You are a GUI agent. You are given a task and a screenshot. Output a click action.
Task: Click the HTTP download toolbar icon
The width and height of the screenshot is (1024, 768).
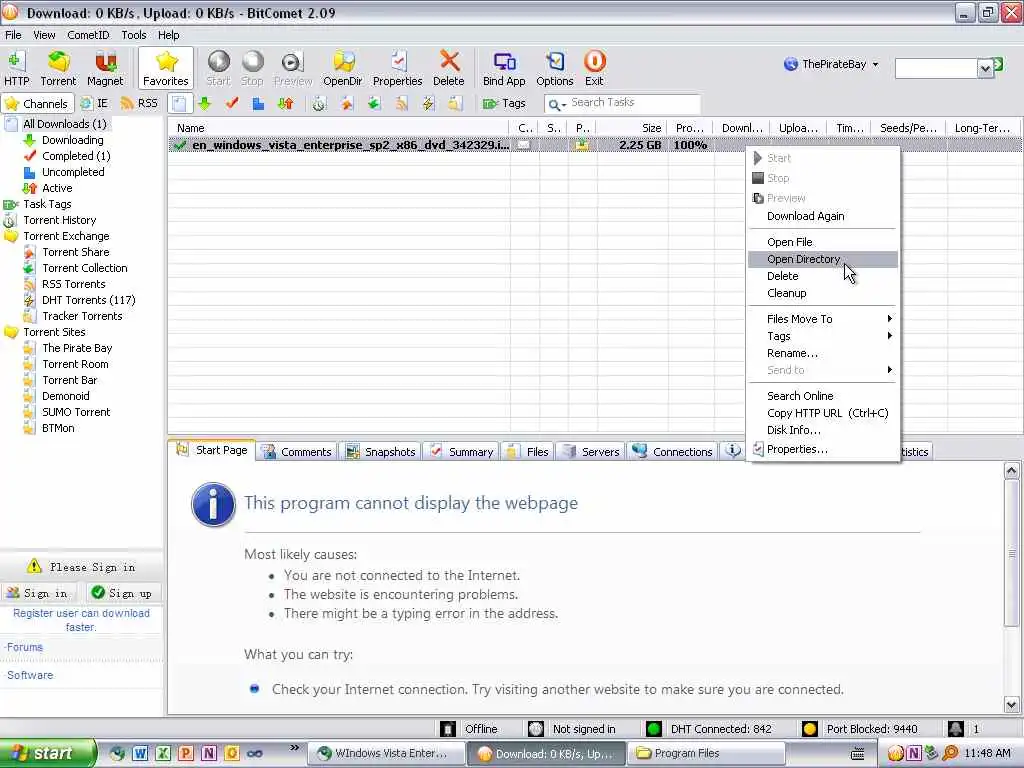pos(16,68)
